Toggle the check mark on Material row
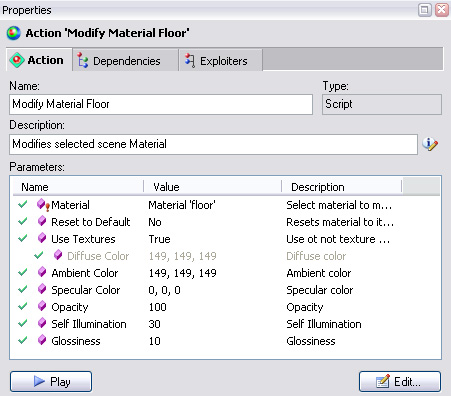 [x=23, y=204]
